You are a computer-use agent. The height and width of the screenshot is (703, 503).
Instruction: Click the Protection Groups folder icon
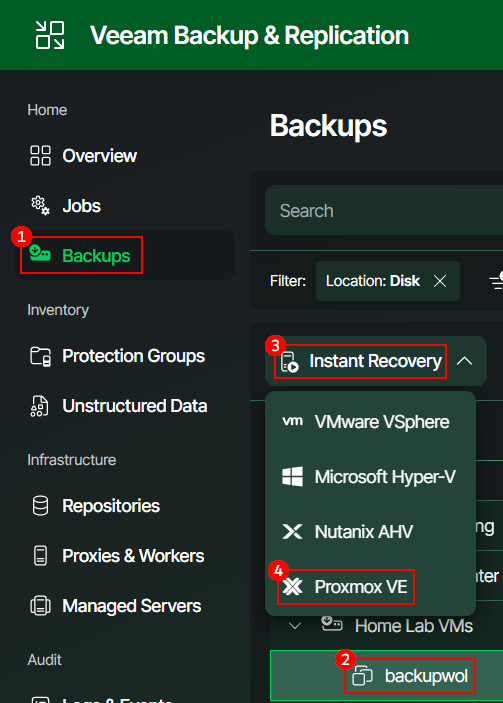[x=40, y=356]
